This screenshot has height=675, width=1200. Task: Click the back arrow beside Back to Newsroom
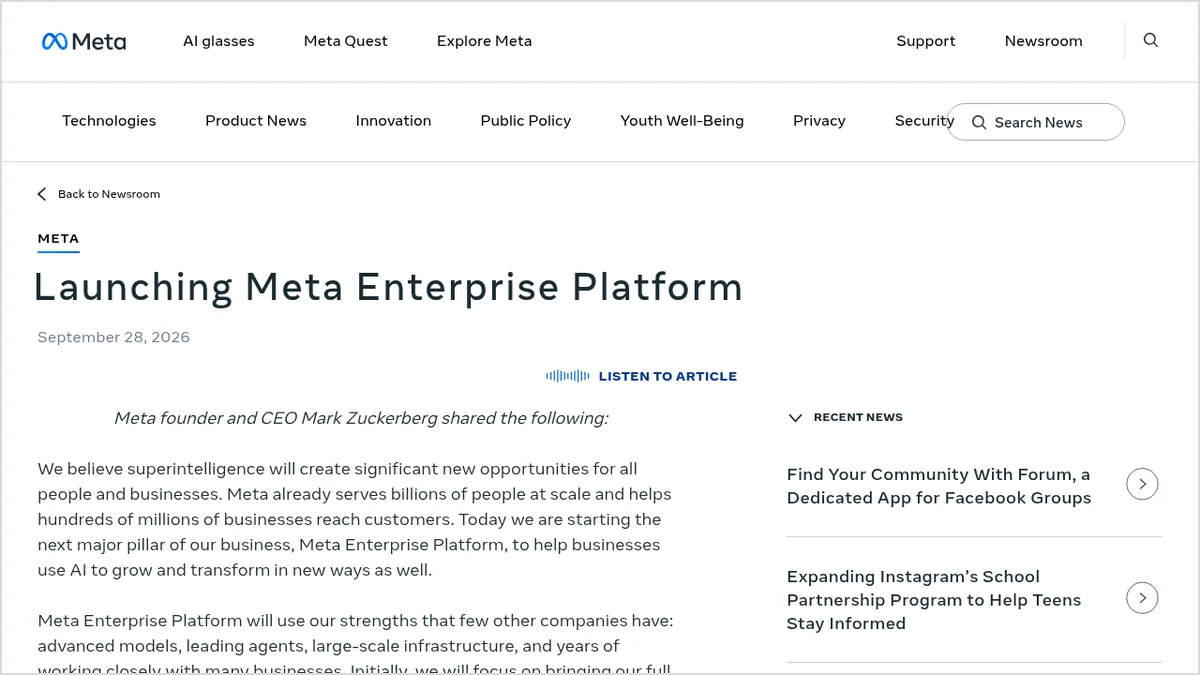pyautogui.click(x=42, y=194)
